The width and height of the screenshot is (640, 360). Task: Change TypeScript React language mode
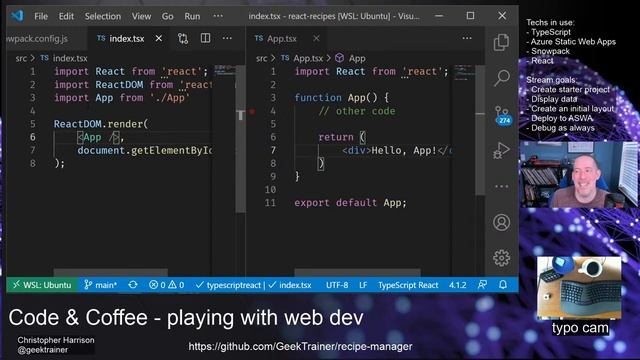pyautogui.click(x=408, y=285)
